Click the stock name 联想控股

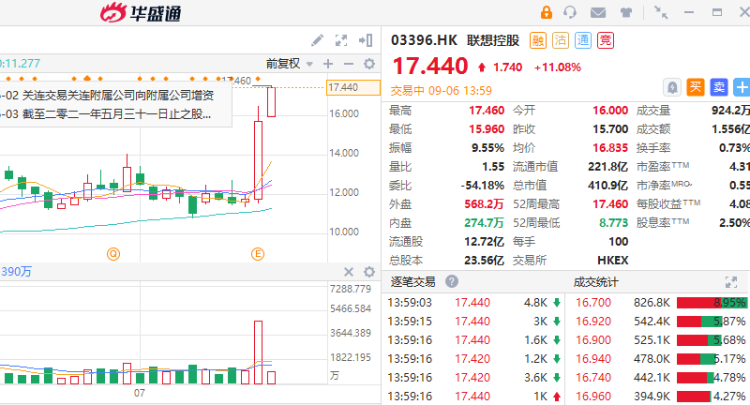pos(493,40)
